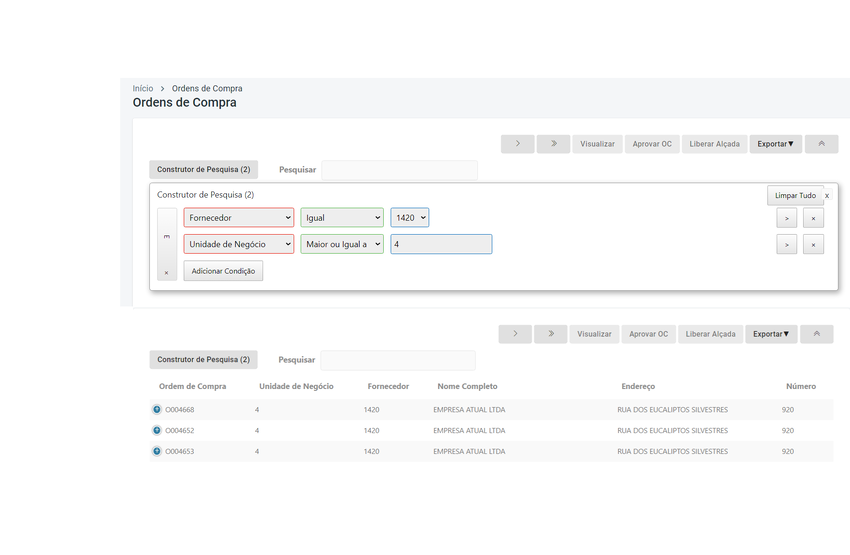Indent Fornecedor condition with > button
This screenshot has width=850, height=555.
pyautogui.click(x=787, y=218)
